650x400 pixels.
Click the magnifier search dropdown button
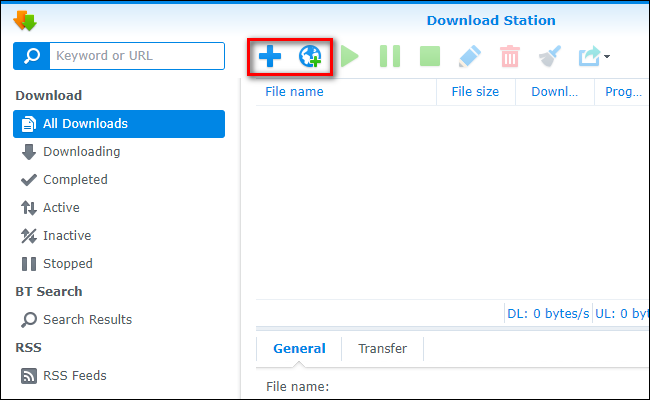click(x=30, y=56)
